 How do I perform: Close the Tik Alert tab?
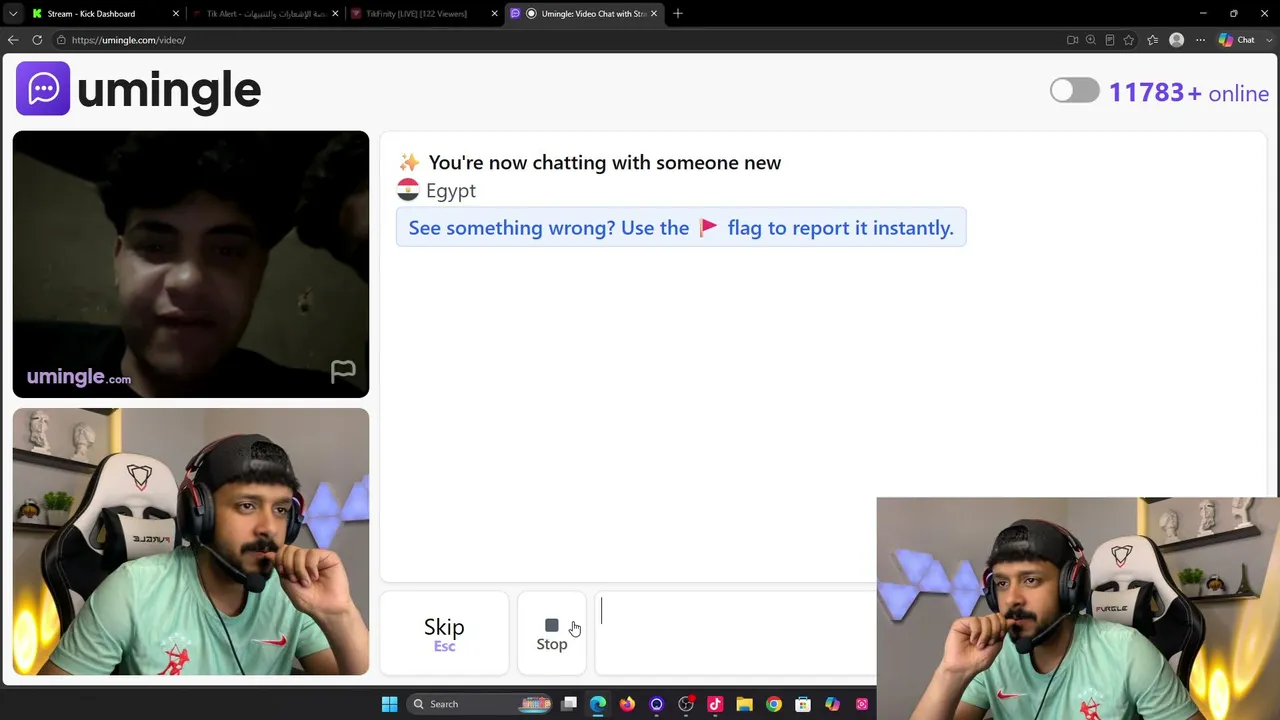click(x=335, y=14)
